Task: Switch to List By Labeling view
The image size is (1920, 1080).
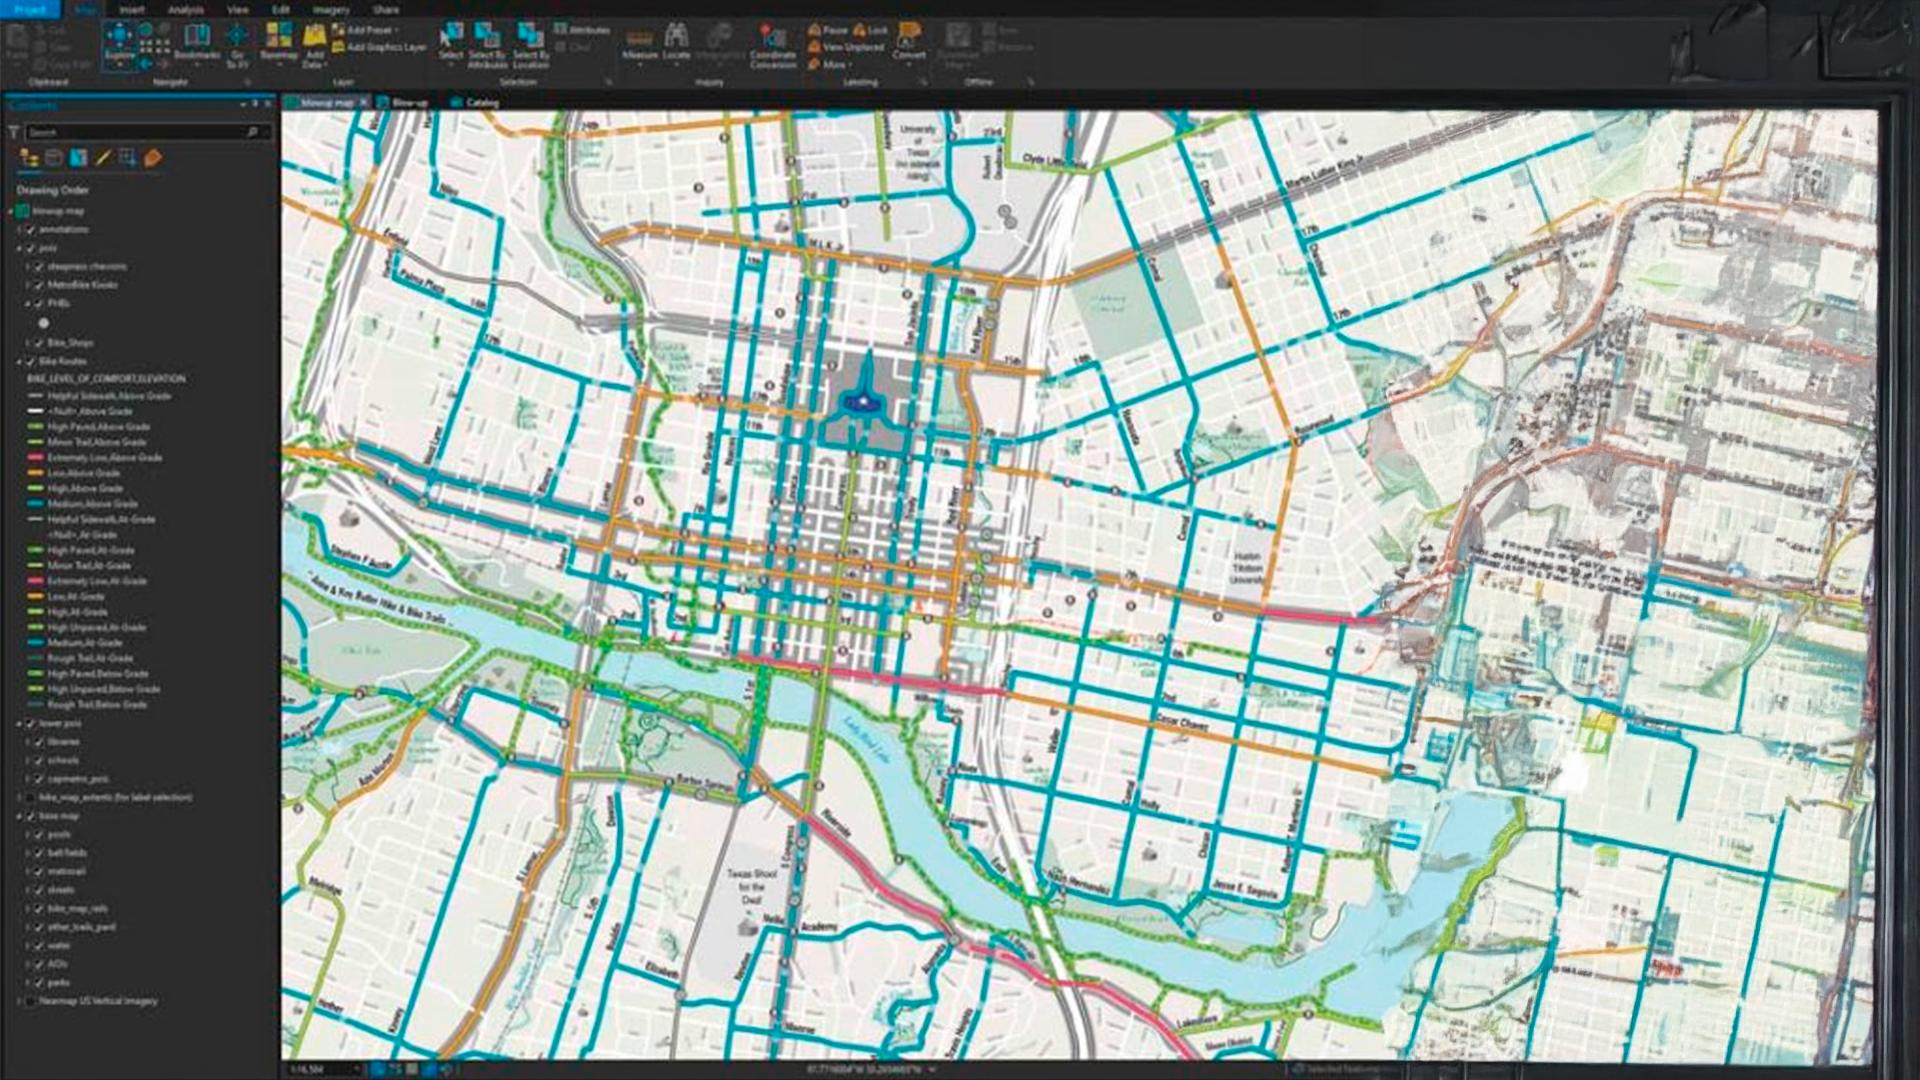Action: [x=152, y=158]
